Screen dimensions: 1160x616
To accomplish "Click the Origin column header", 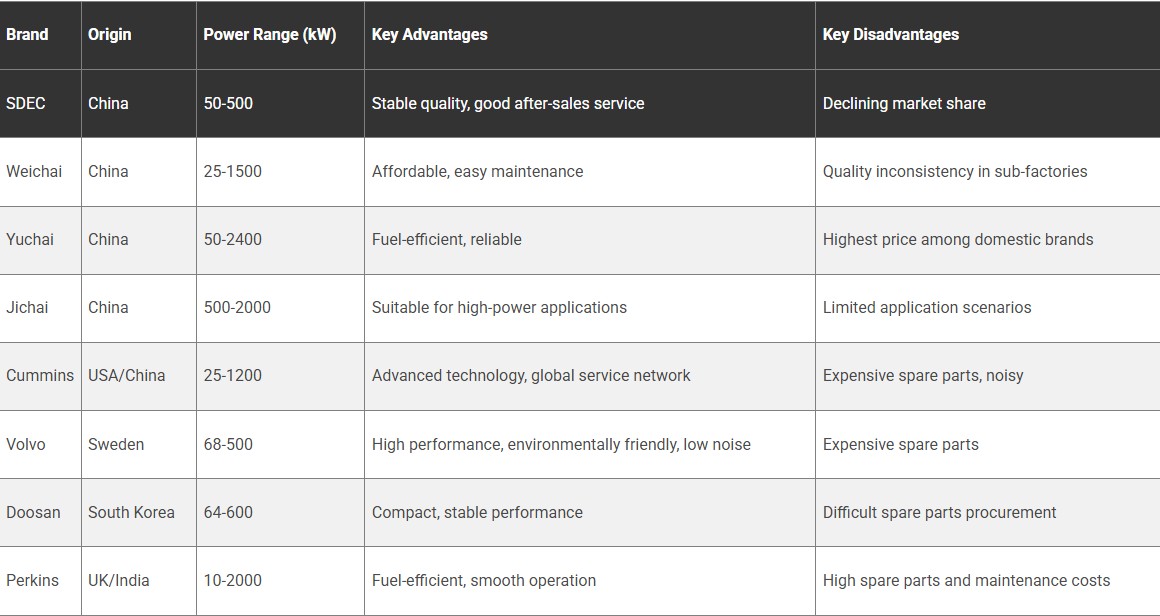I will point(109,34).
